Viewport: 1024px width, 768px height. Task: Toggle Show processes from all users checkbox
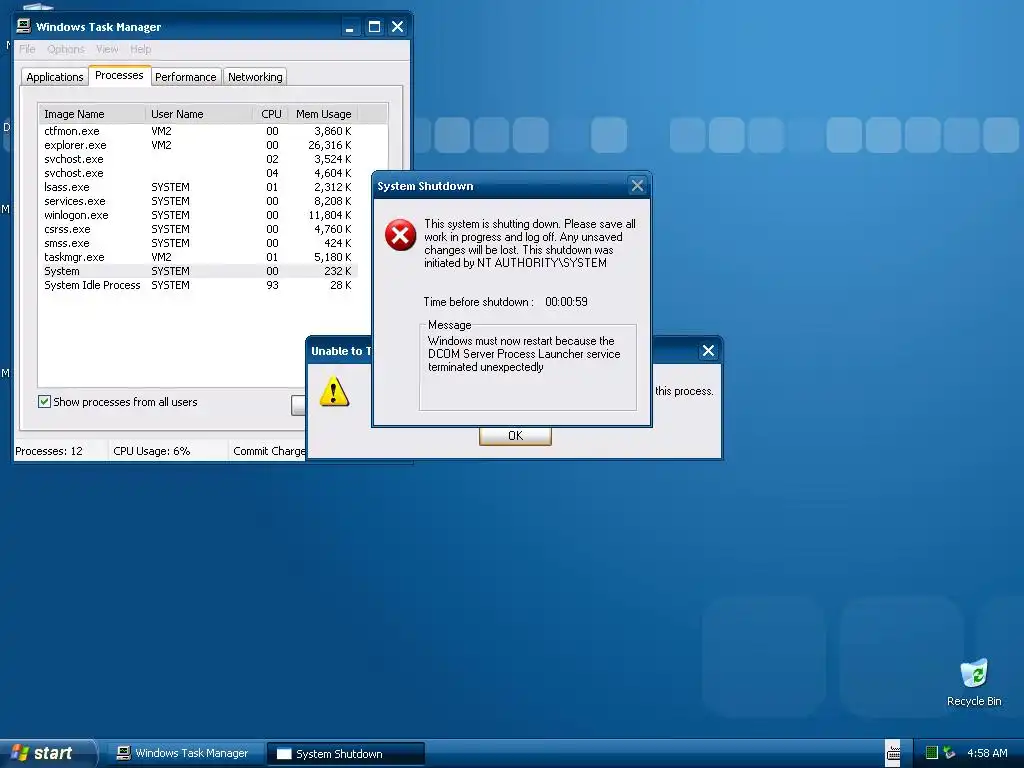[44, 402]
